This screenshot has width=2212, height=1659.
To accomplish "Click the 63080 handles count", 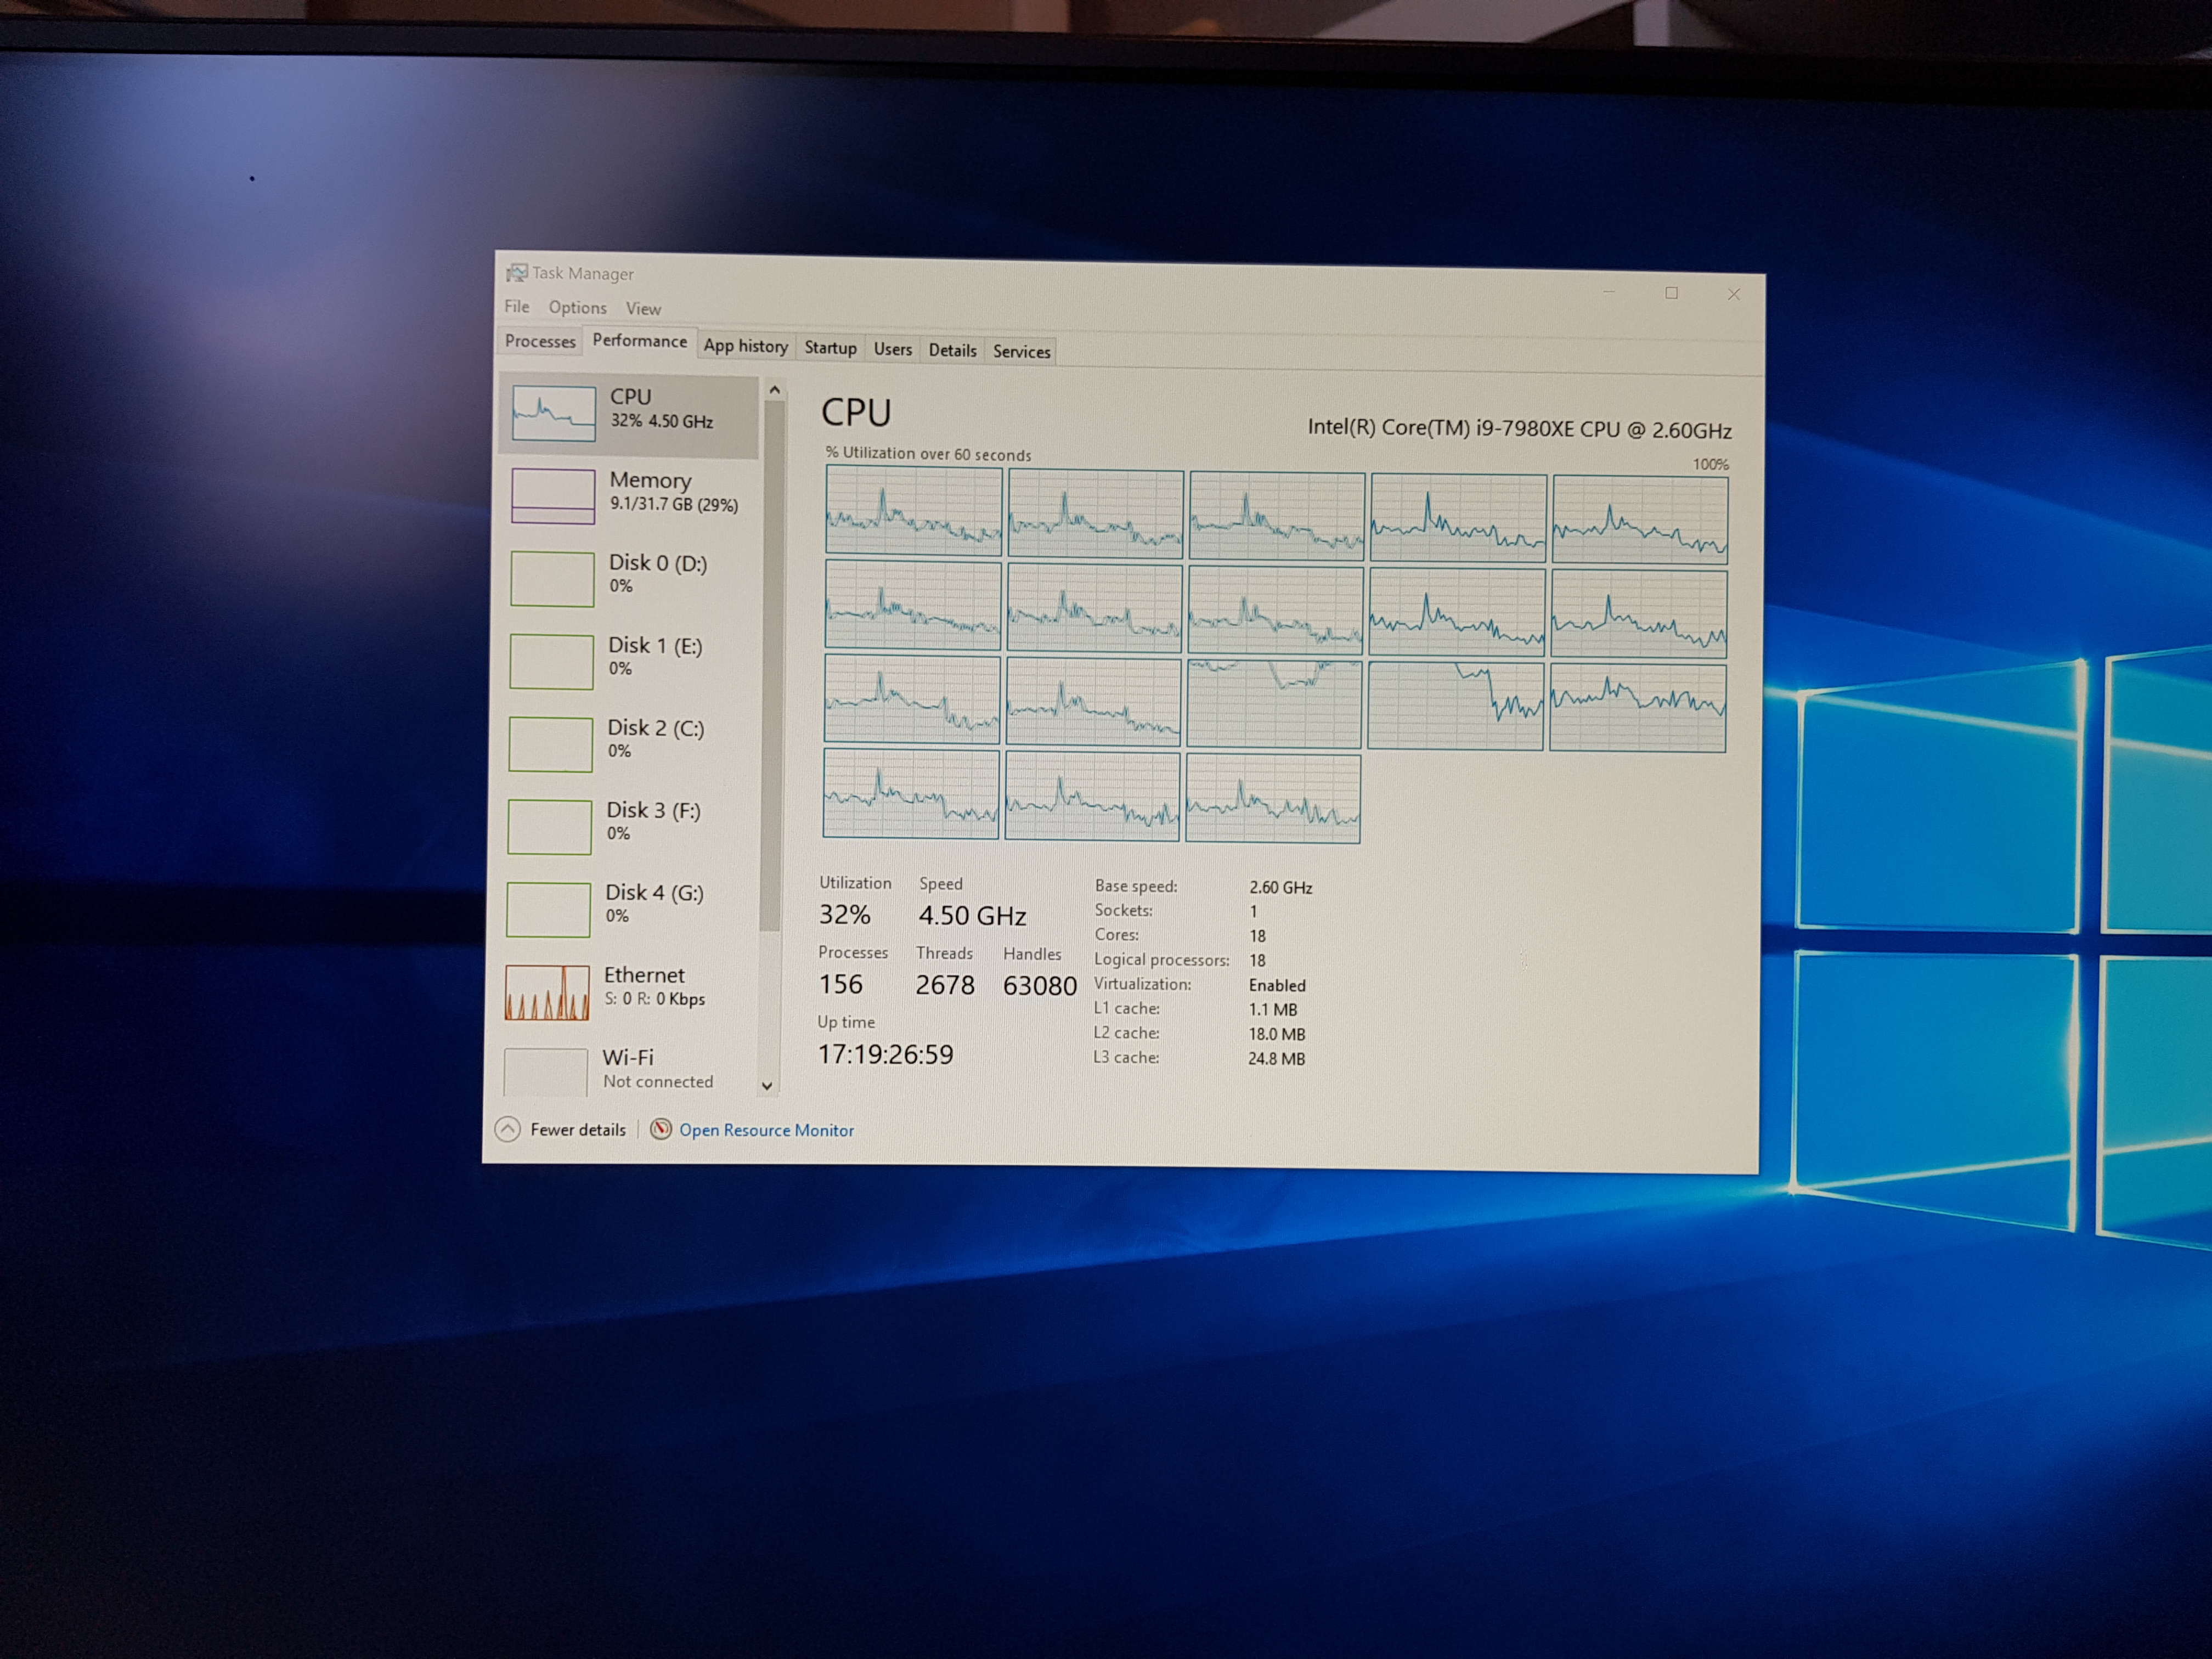I will [x=1039, y=986].
